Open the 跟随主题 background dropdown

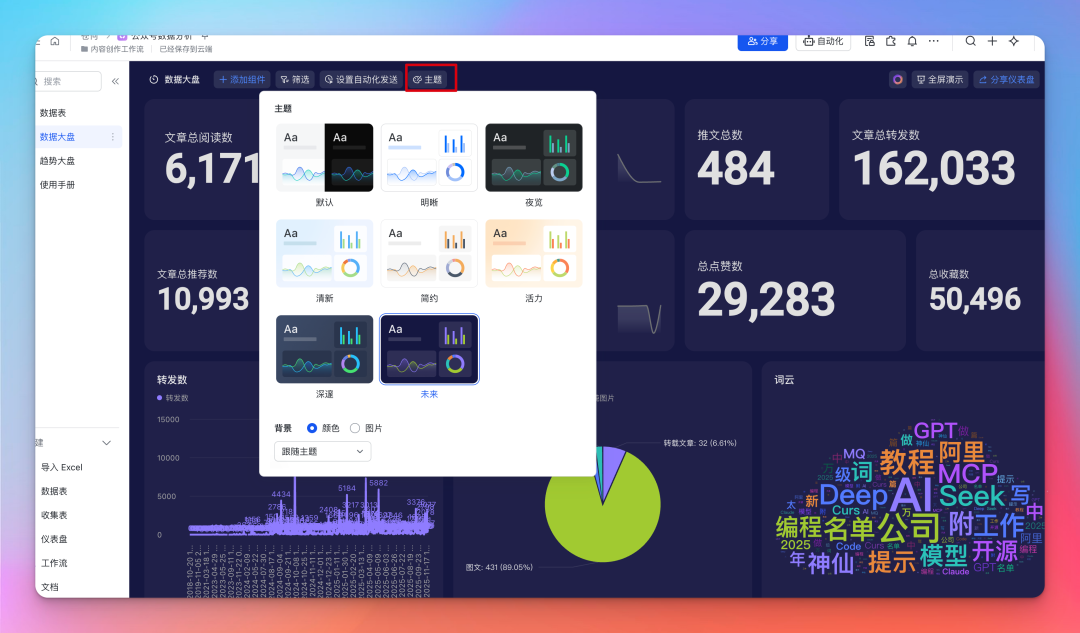pyautogui.click(x=322, y=452)
